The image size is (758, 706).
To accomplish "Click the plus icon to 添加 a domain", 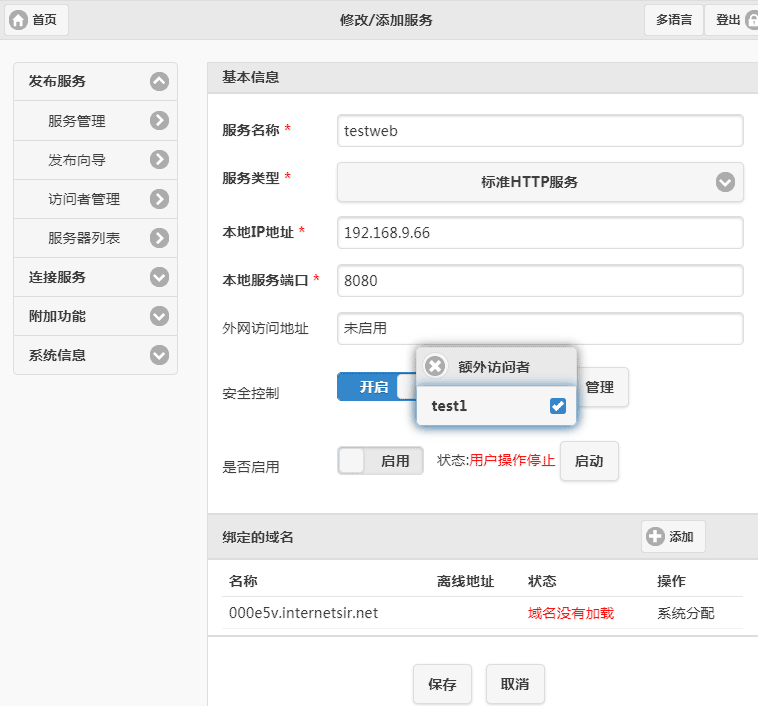I will pyautogui.click(x=656, y=537).
